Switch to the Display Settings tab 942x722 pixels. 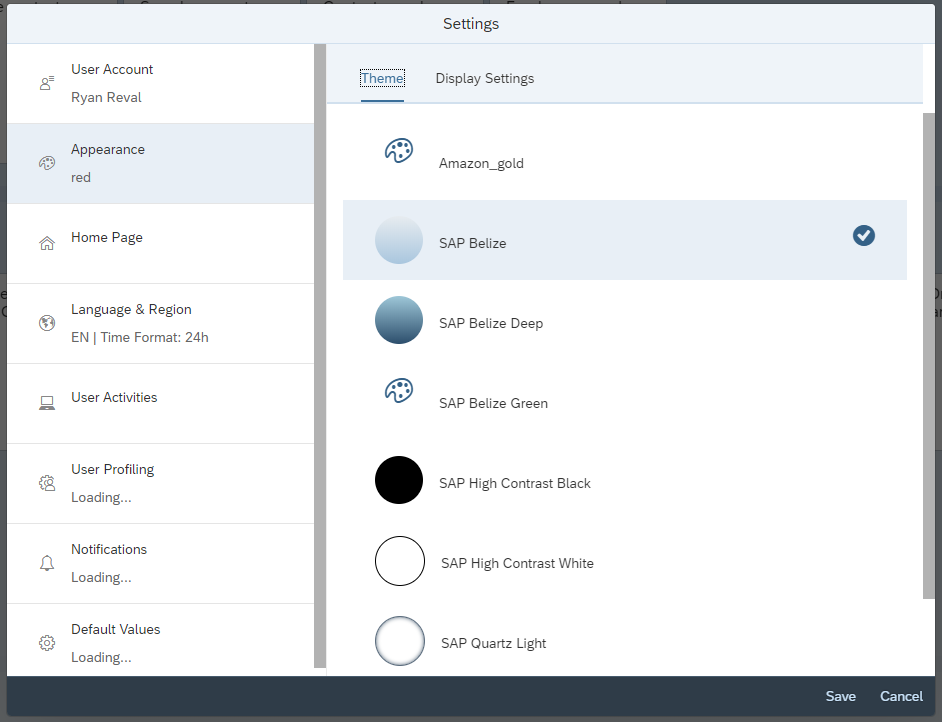coord(485,78)
